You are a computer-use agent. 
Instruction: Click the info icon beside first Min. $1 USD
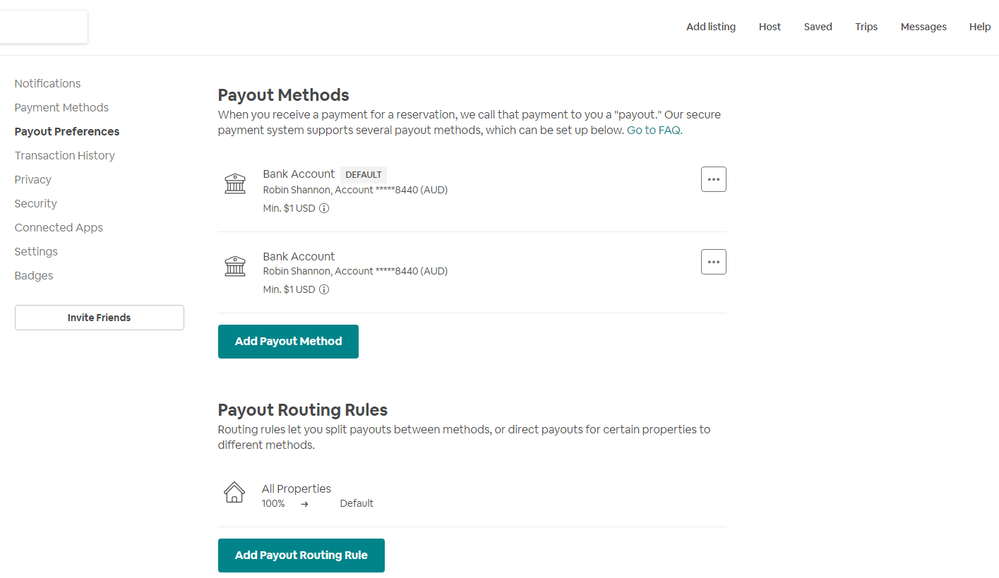324,208
